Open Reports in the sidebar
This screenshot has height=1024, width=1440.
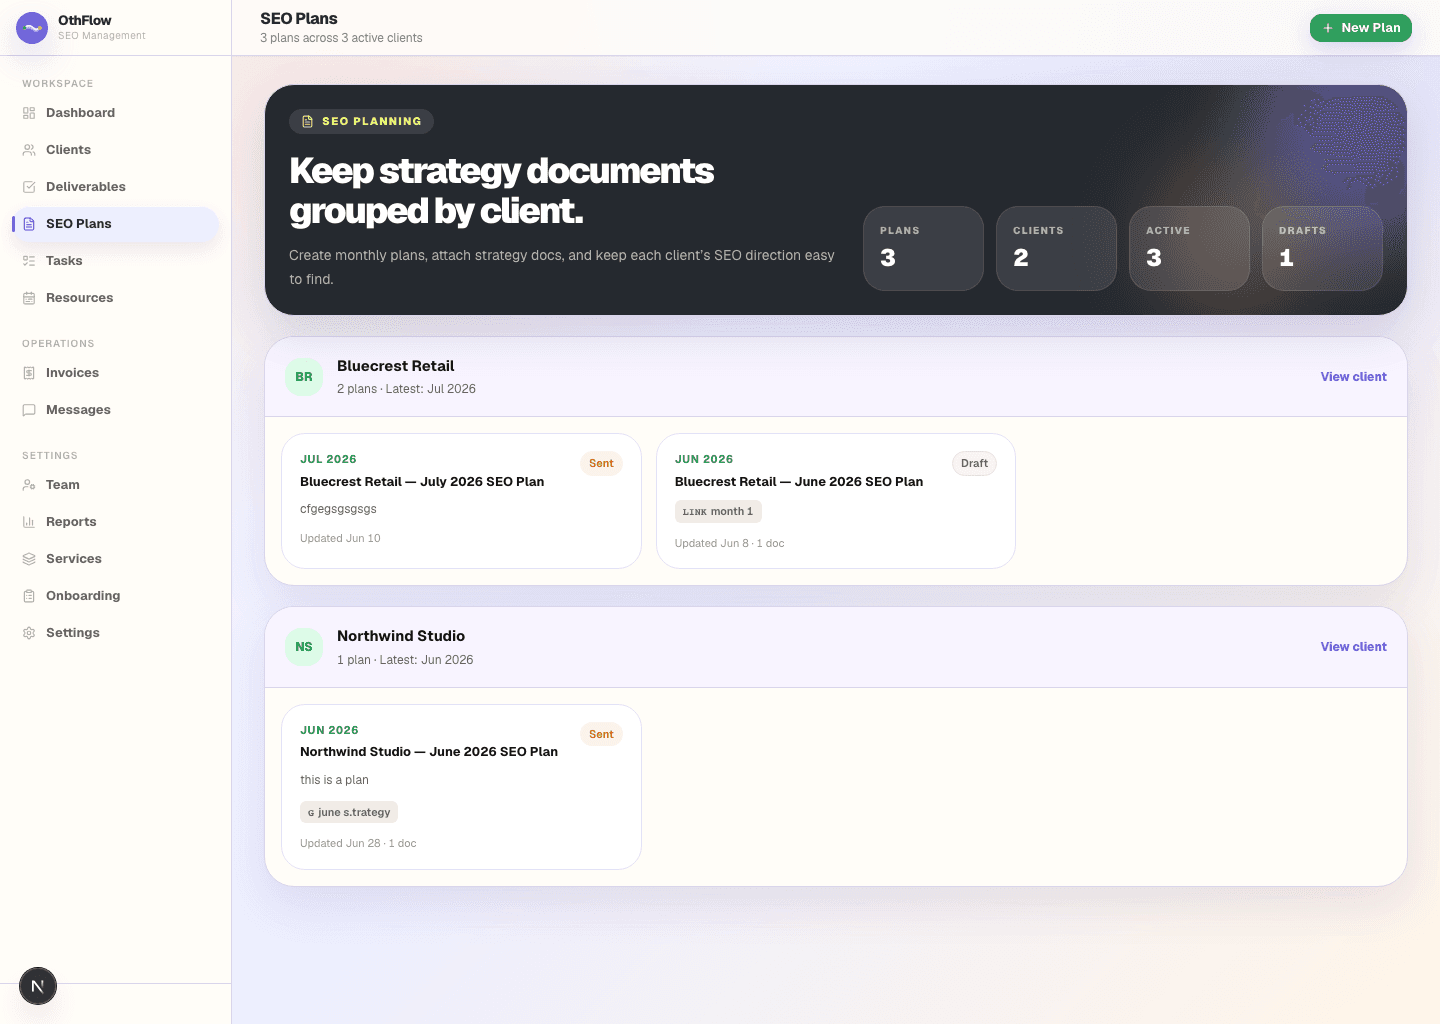click(x=115, y=522)
